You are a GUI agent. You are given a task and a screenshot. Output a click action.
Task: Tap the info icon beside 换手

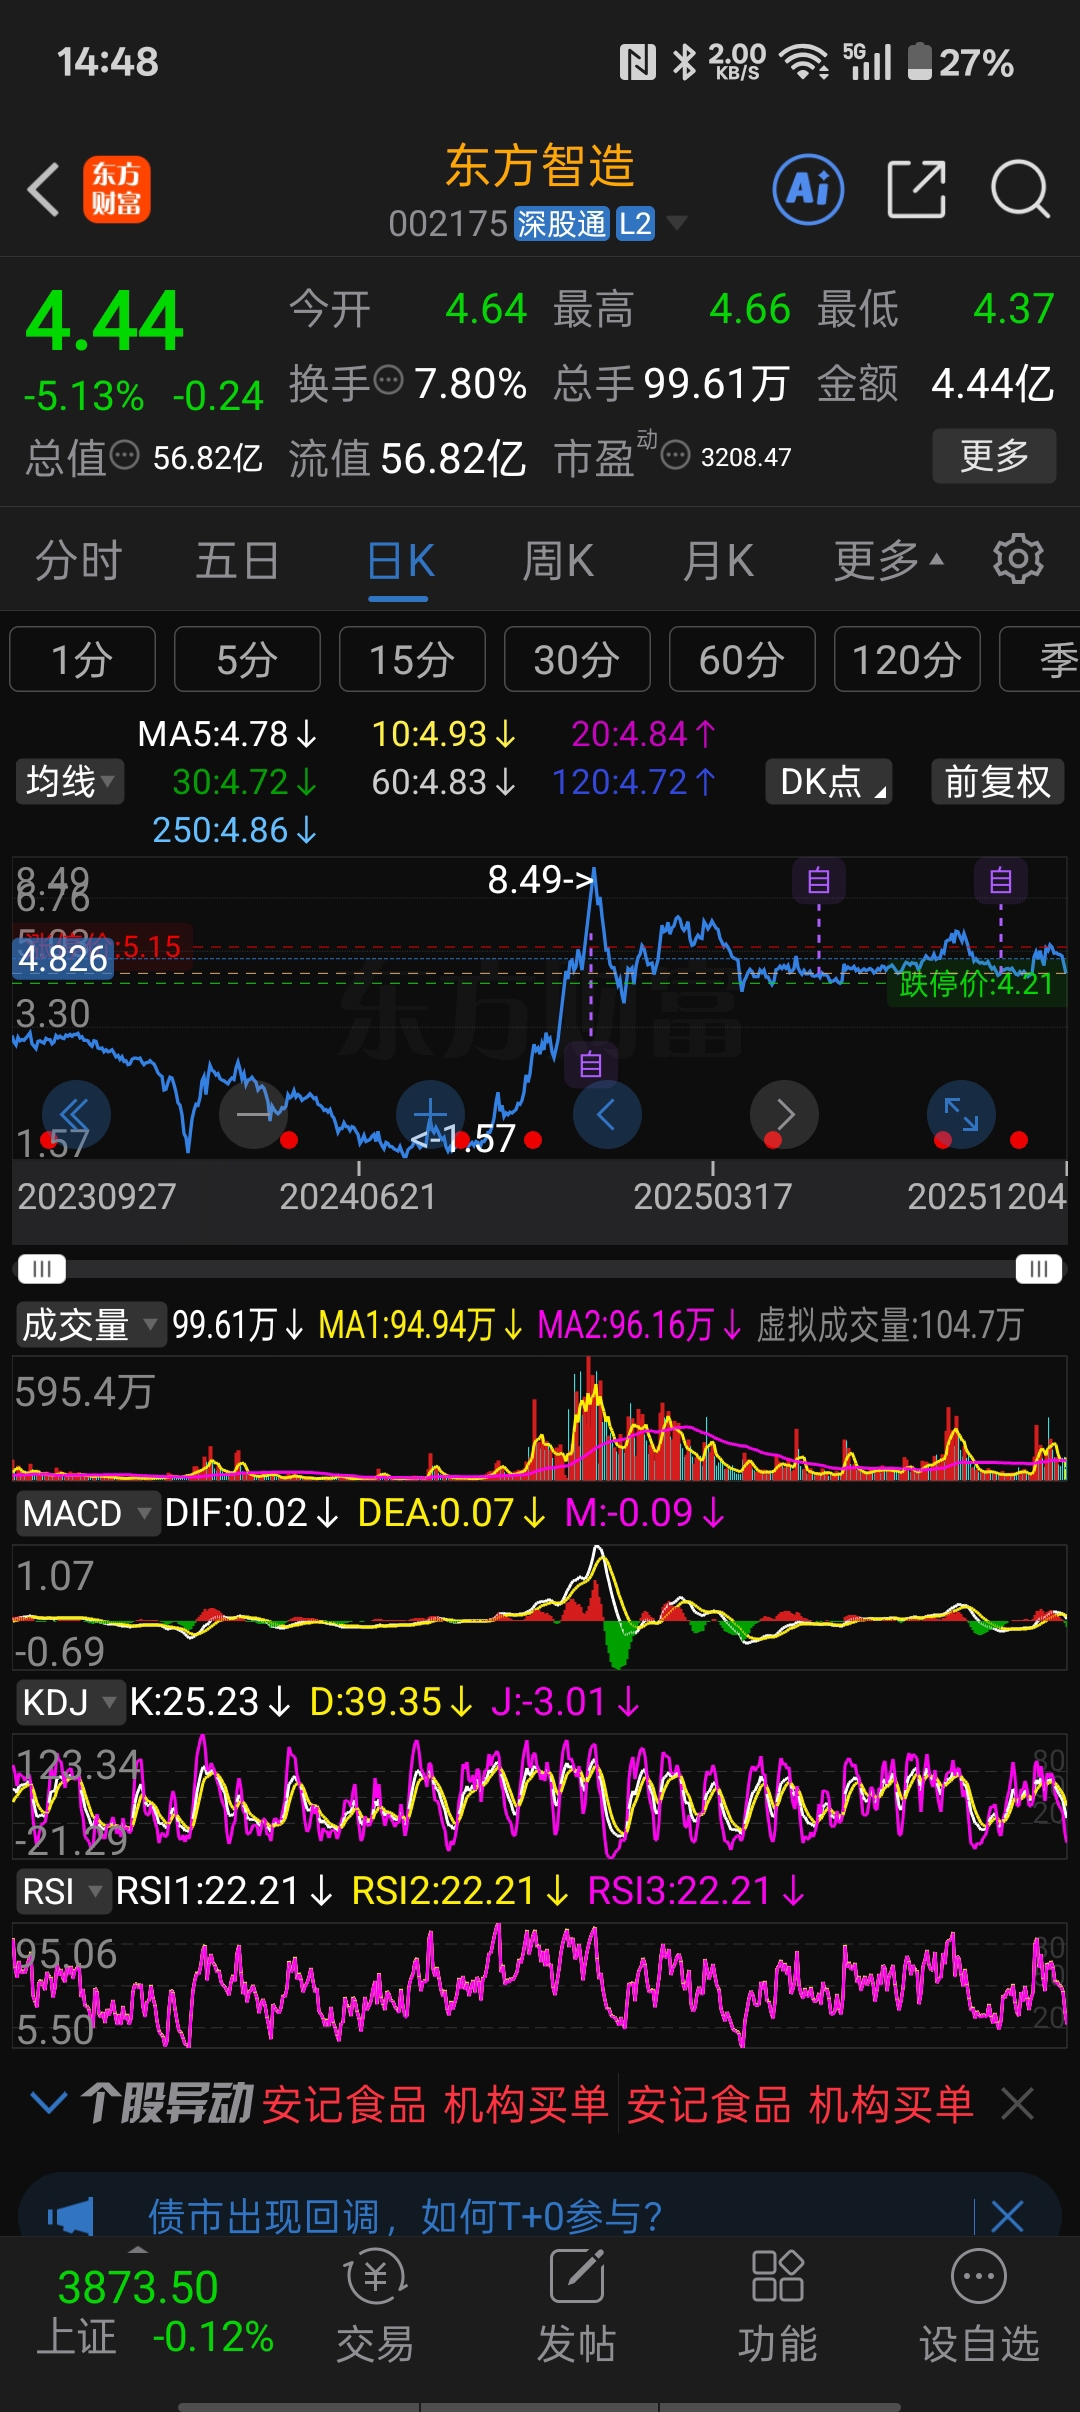point(388,380)
